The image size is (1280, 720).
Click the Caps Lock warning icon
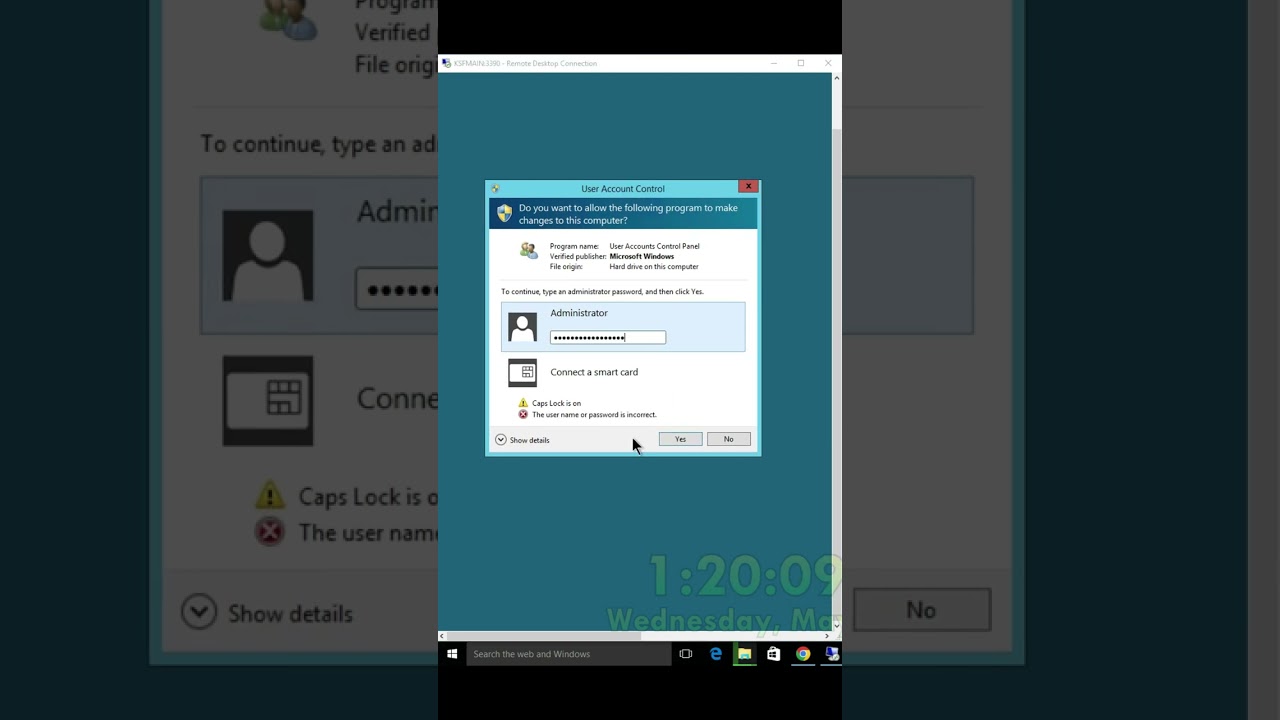click(523, 403)
